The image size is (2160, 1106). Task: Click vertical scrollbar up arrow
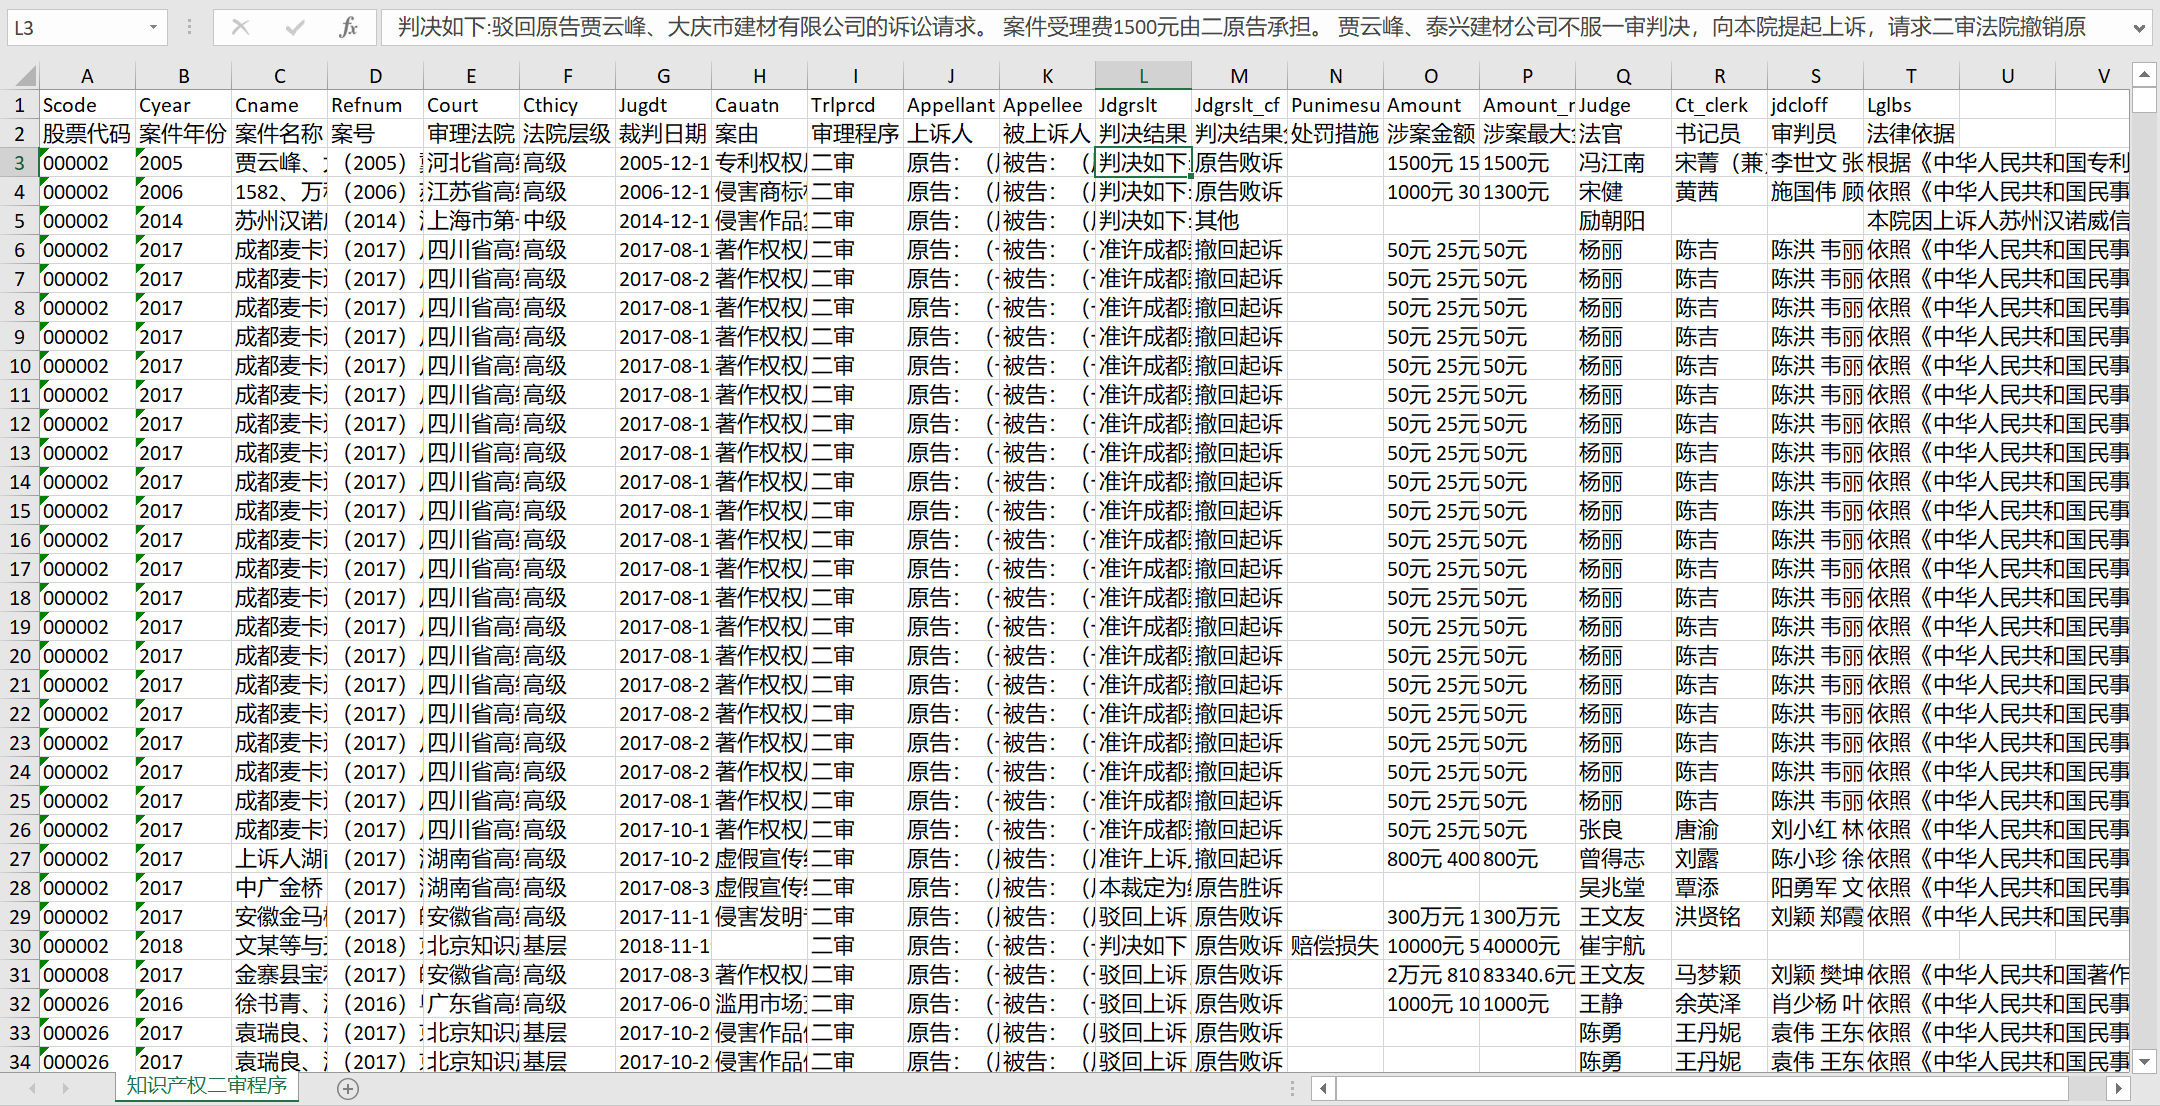click(2144, 75)
